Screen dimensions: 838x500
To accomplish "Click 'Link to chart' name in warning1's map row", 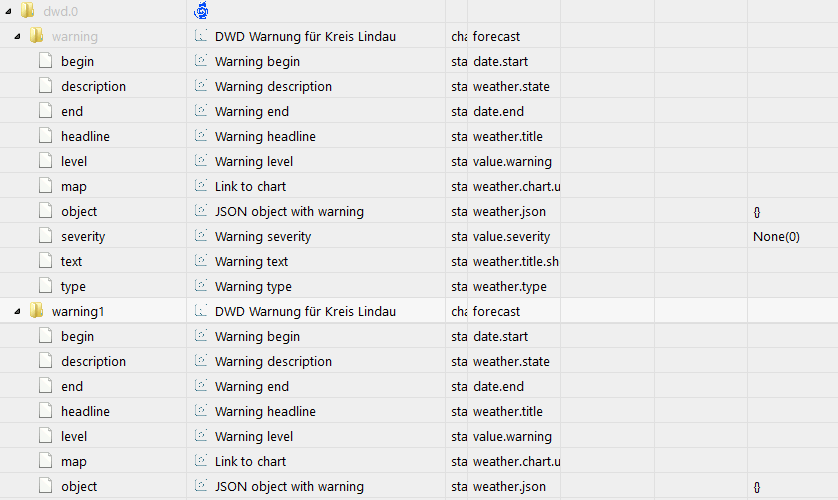I will pyautogui.click(x=250, y=462).
